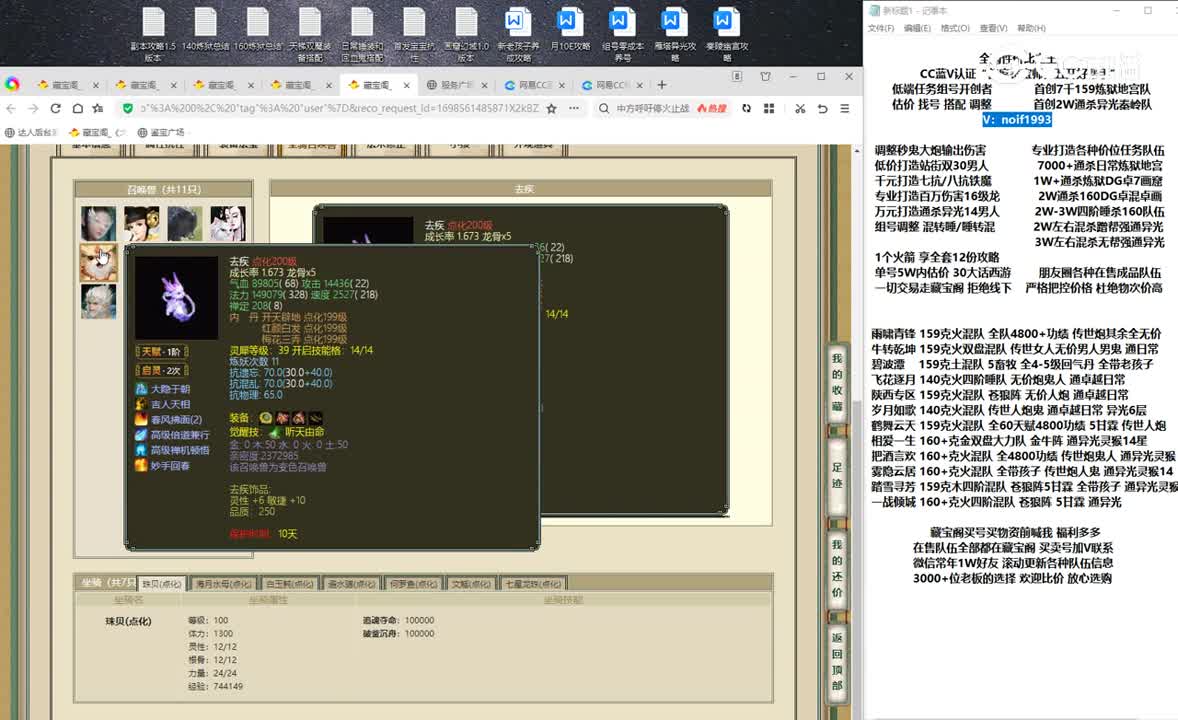Open the 秦陵幽宫攻略 document on desktop
The image size is (1178, 720).
726,35
